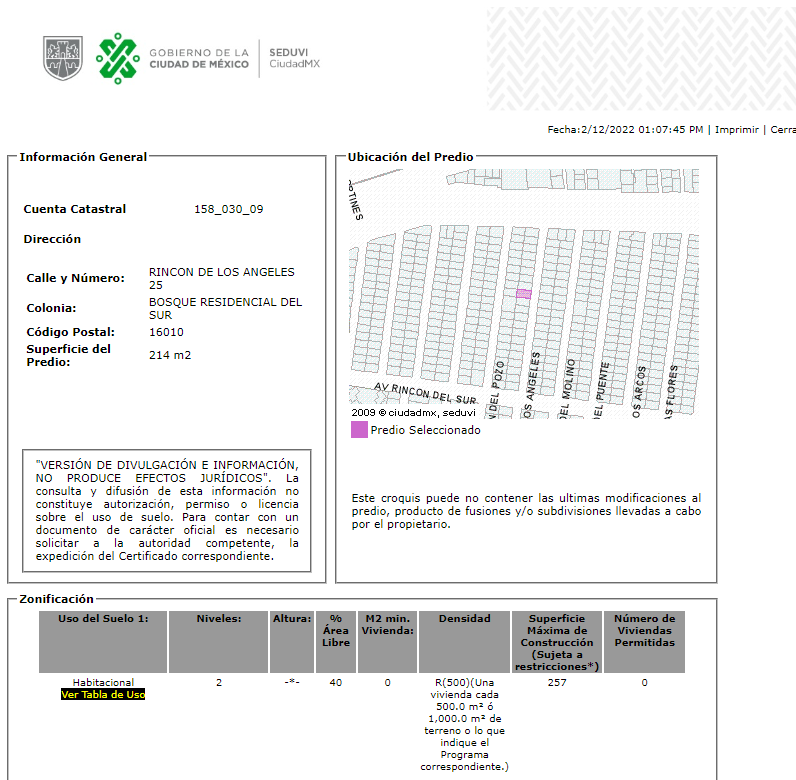Click the green CDMX government logo

pyautogui.click(x=118, y=58)
